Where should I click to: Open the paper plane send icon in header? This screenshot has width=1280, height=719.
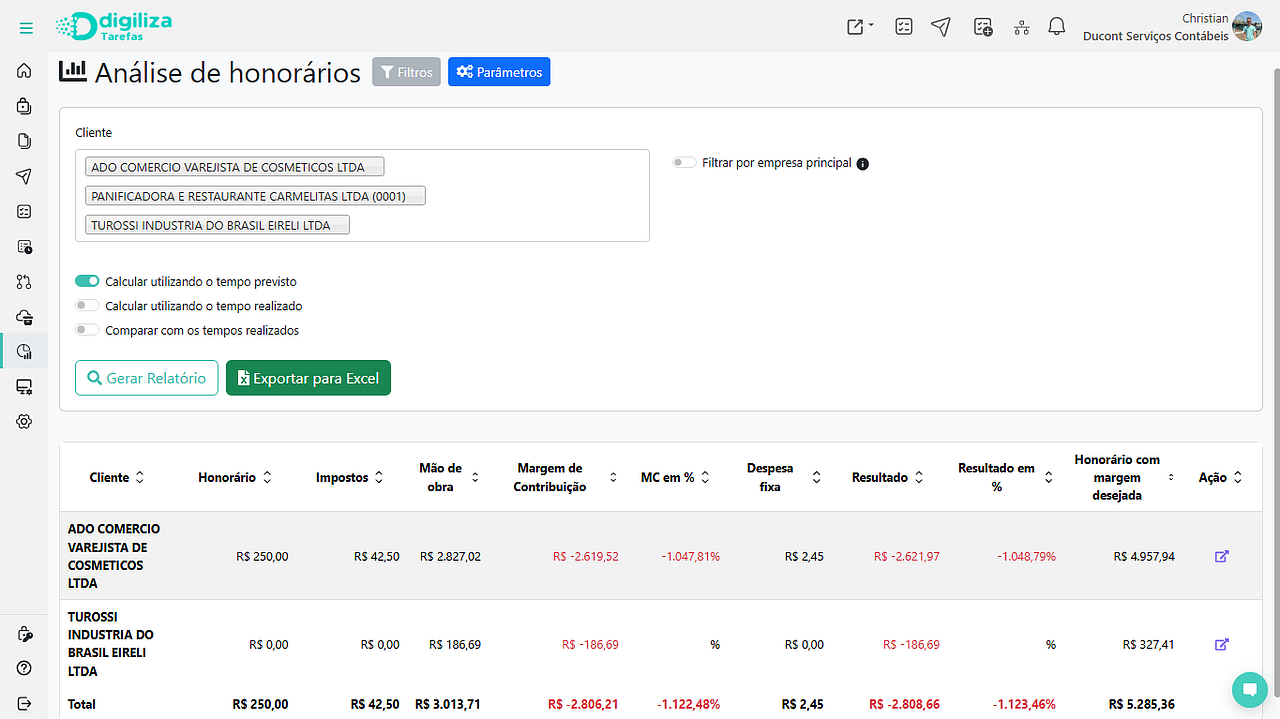(940, 27)
